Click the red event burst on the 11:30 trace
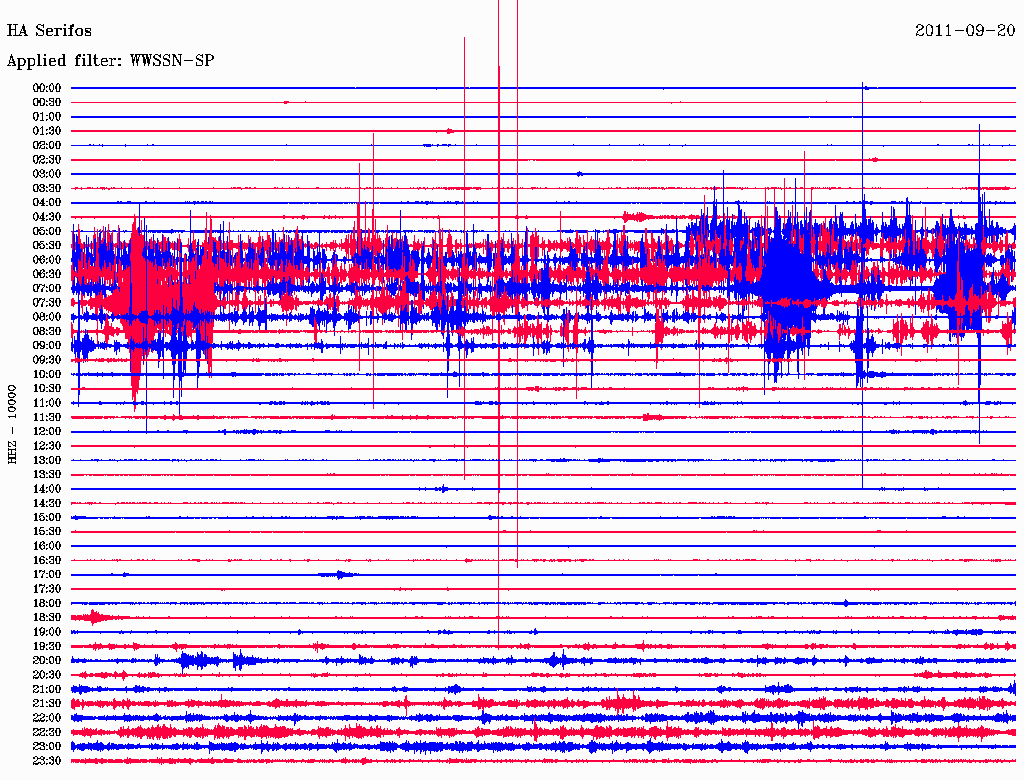The height and width of the screenshot is (780, 1024). point(652,417)
